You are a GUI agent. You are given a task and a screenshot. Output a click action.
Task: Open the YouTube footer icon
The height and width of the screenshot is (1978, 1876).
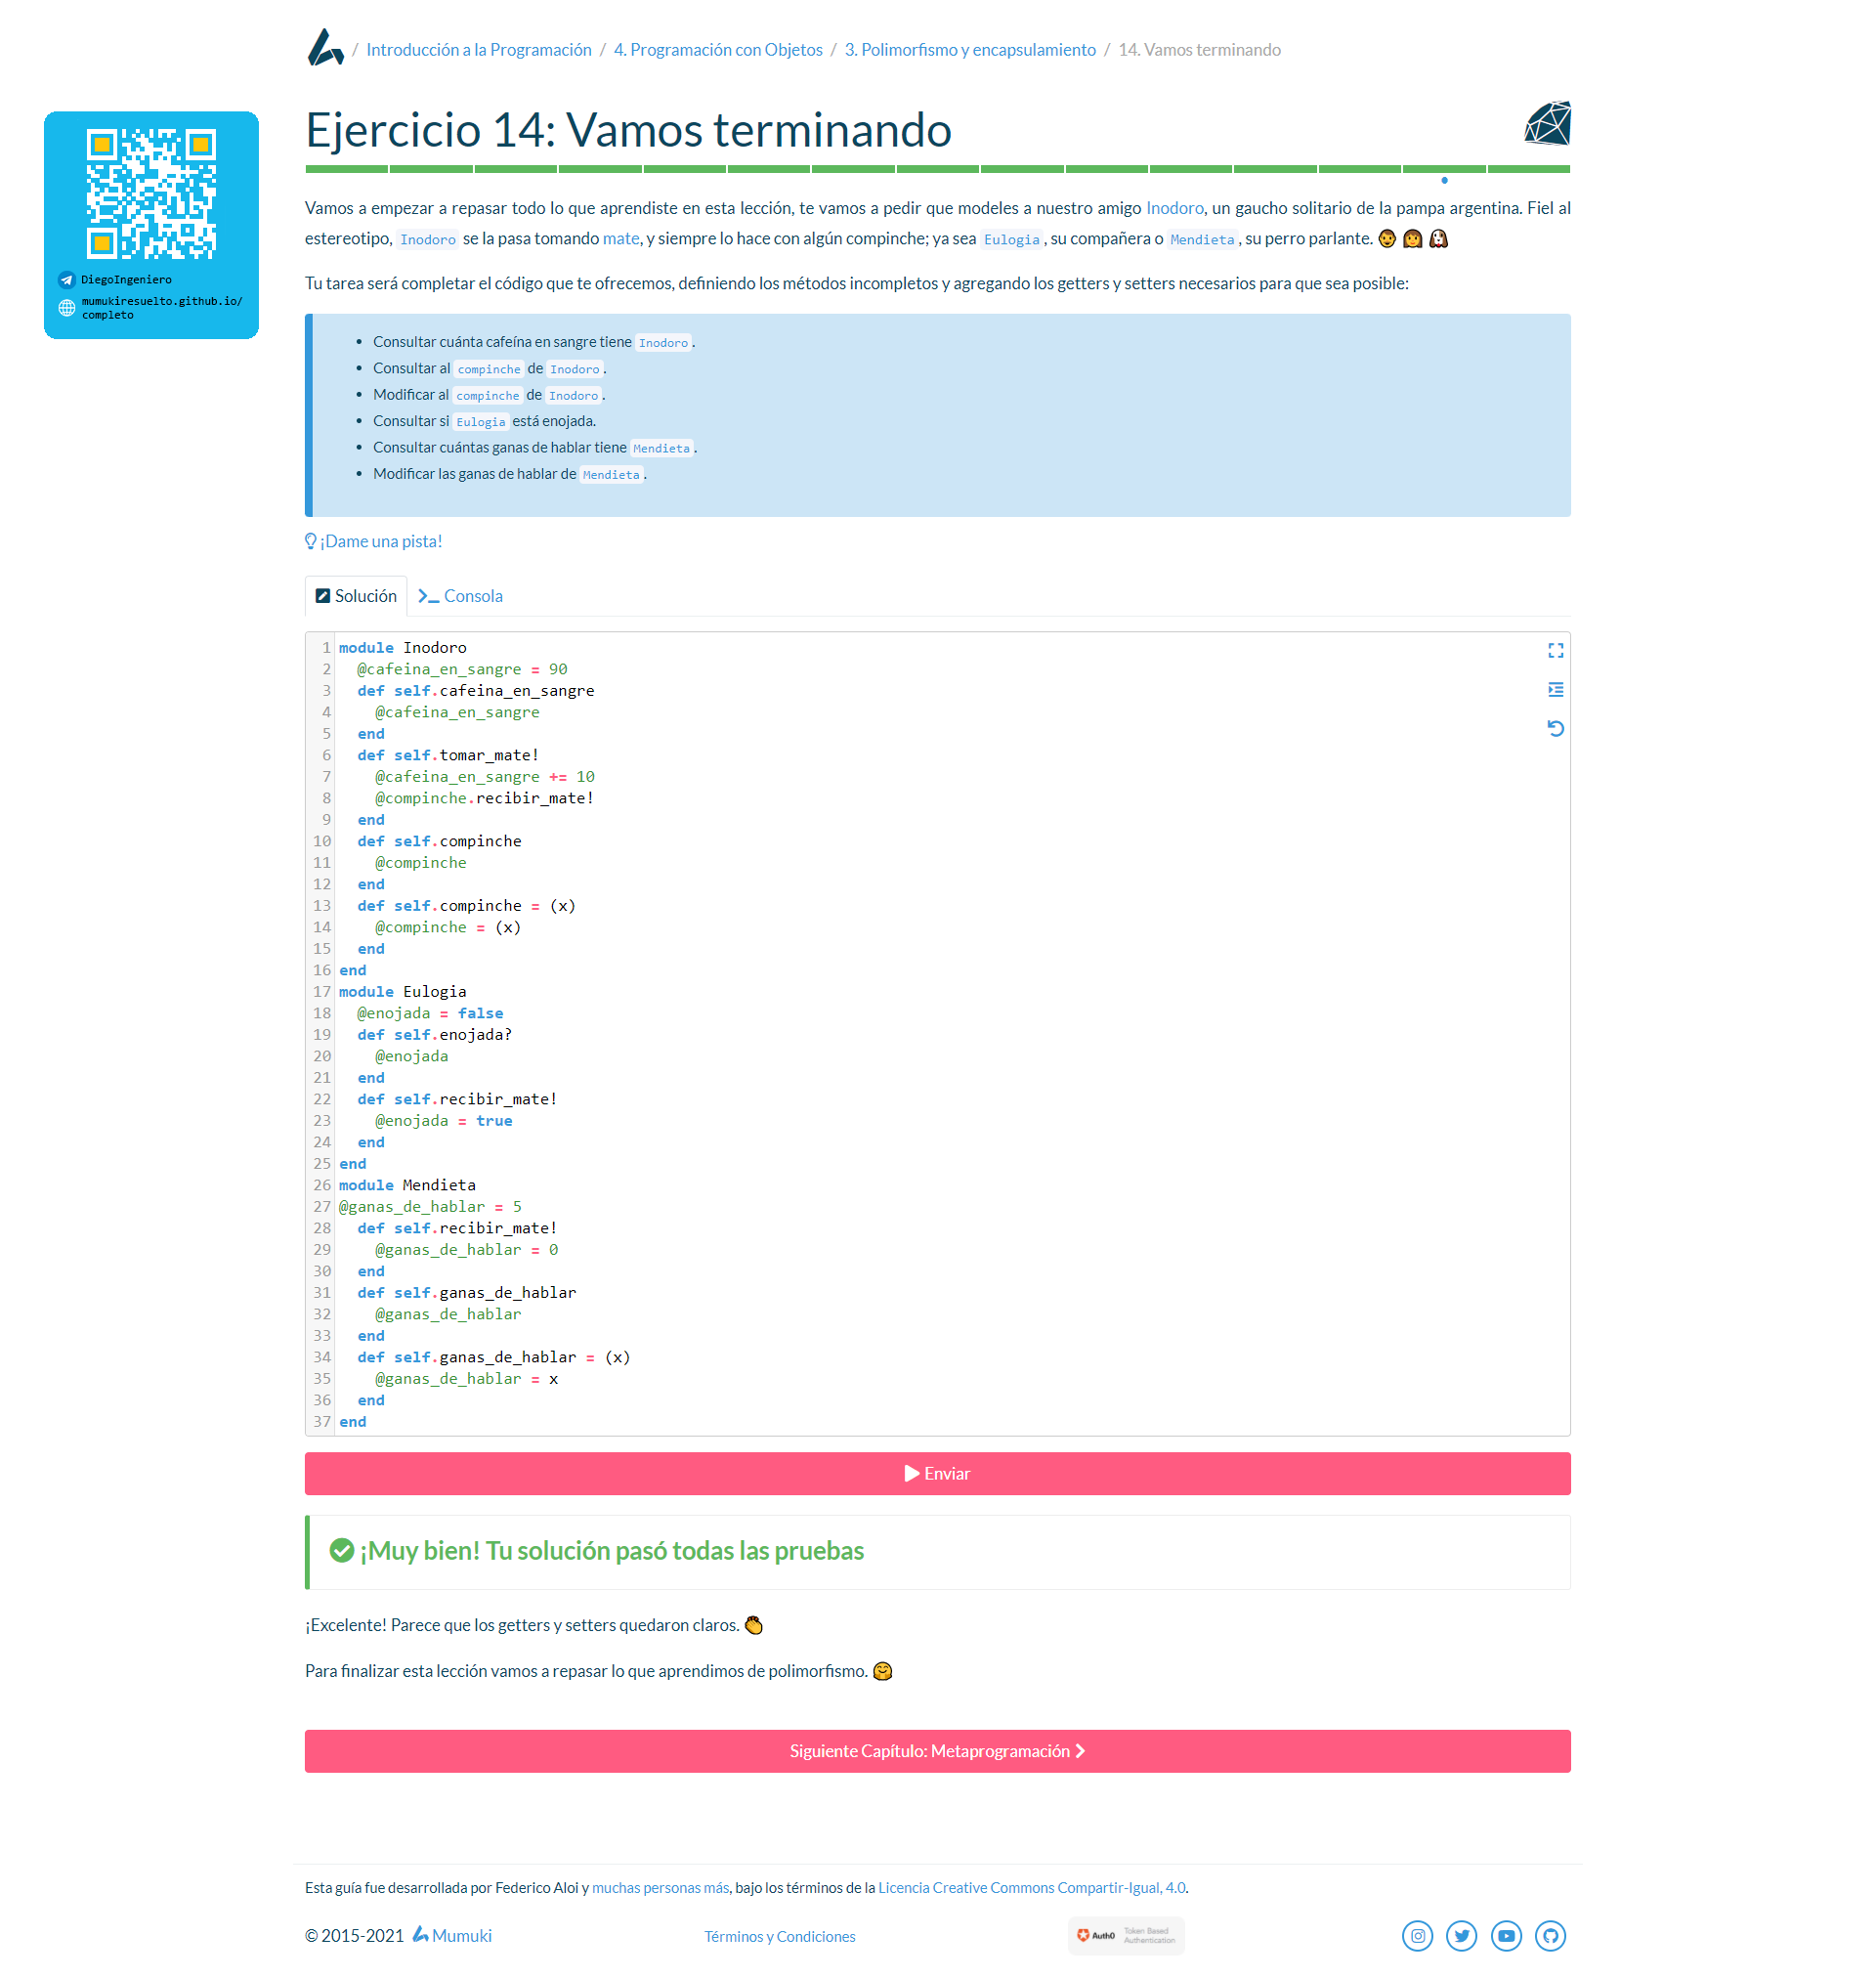click(1506, 1936)
